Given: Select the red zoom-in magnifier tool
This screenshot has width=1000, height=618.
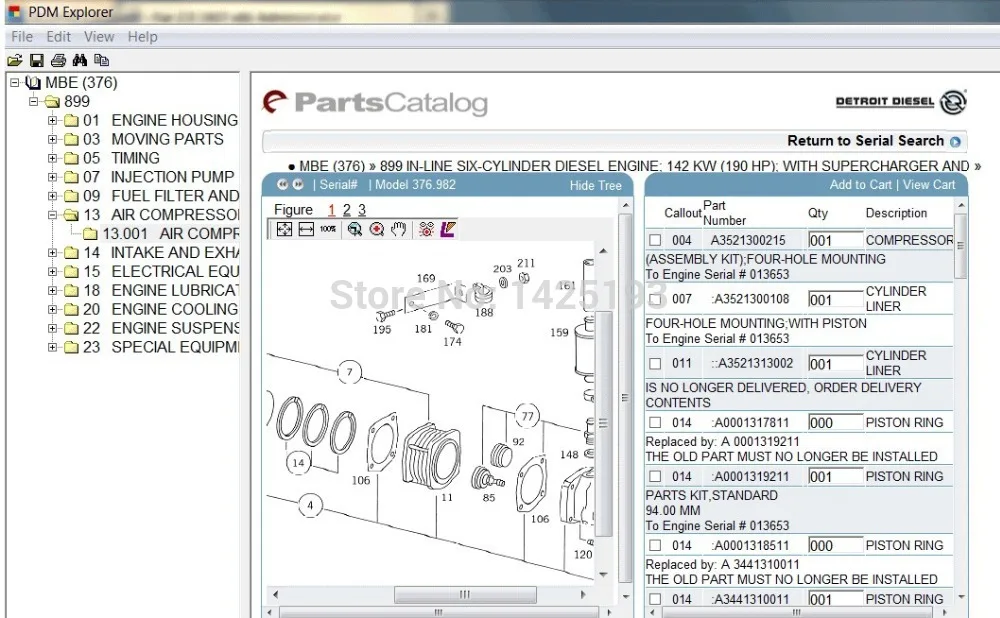Looking at the screenshot, I should pos(377,229).
